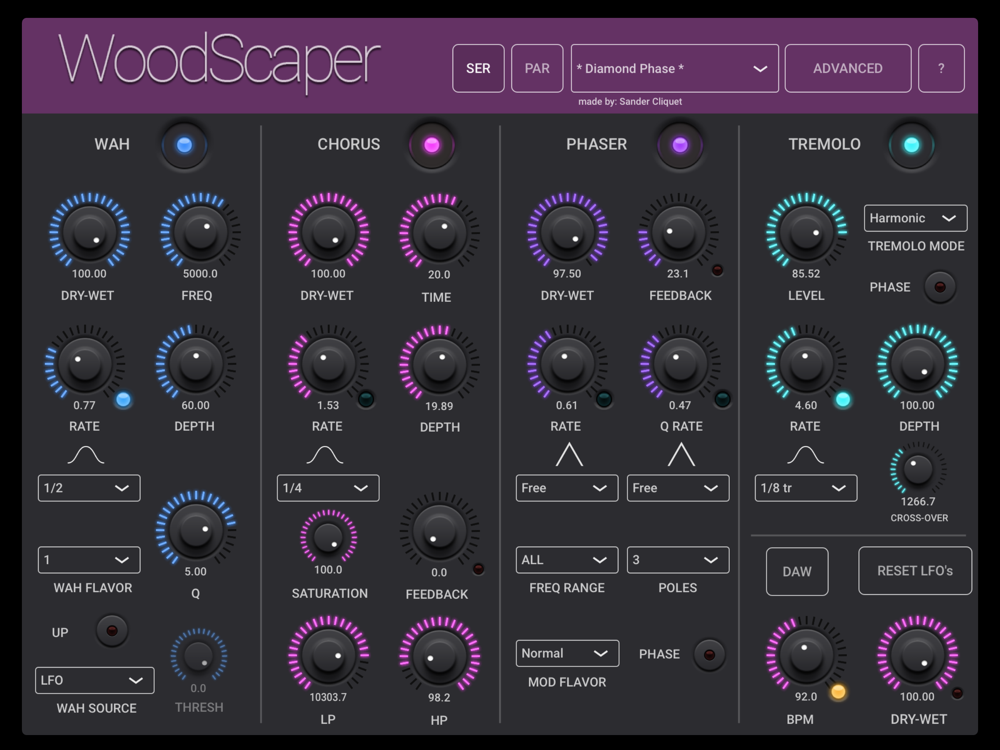Click the Wah DEPTH knob

[195, 364]
